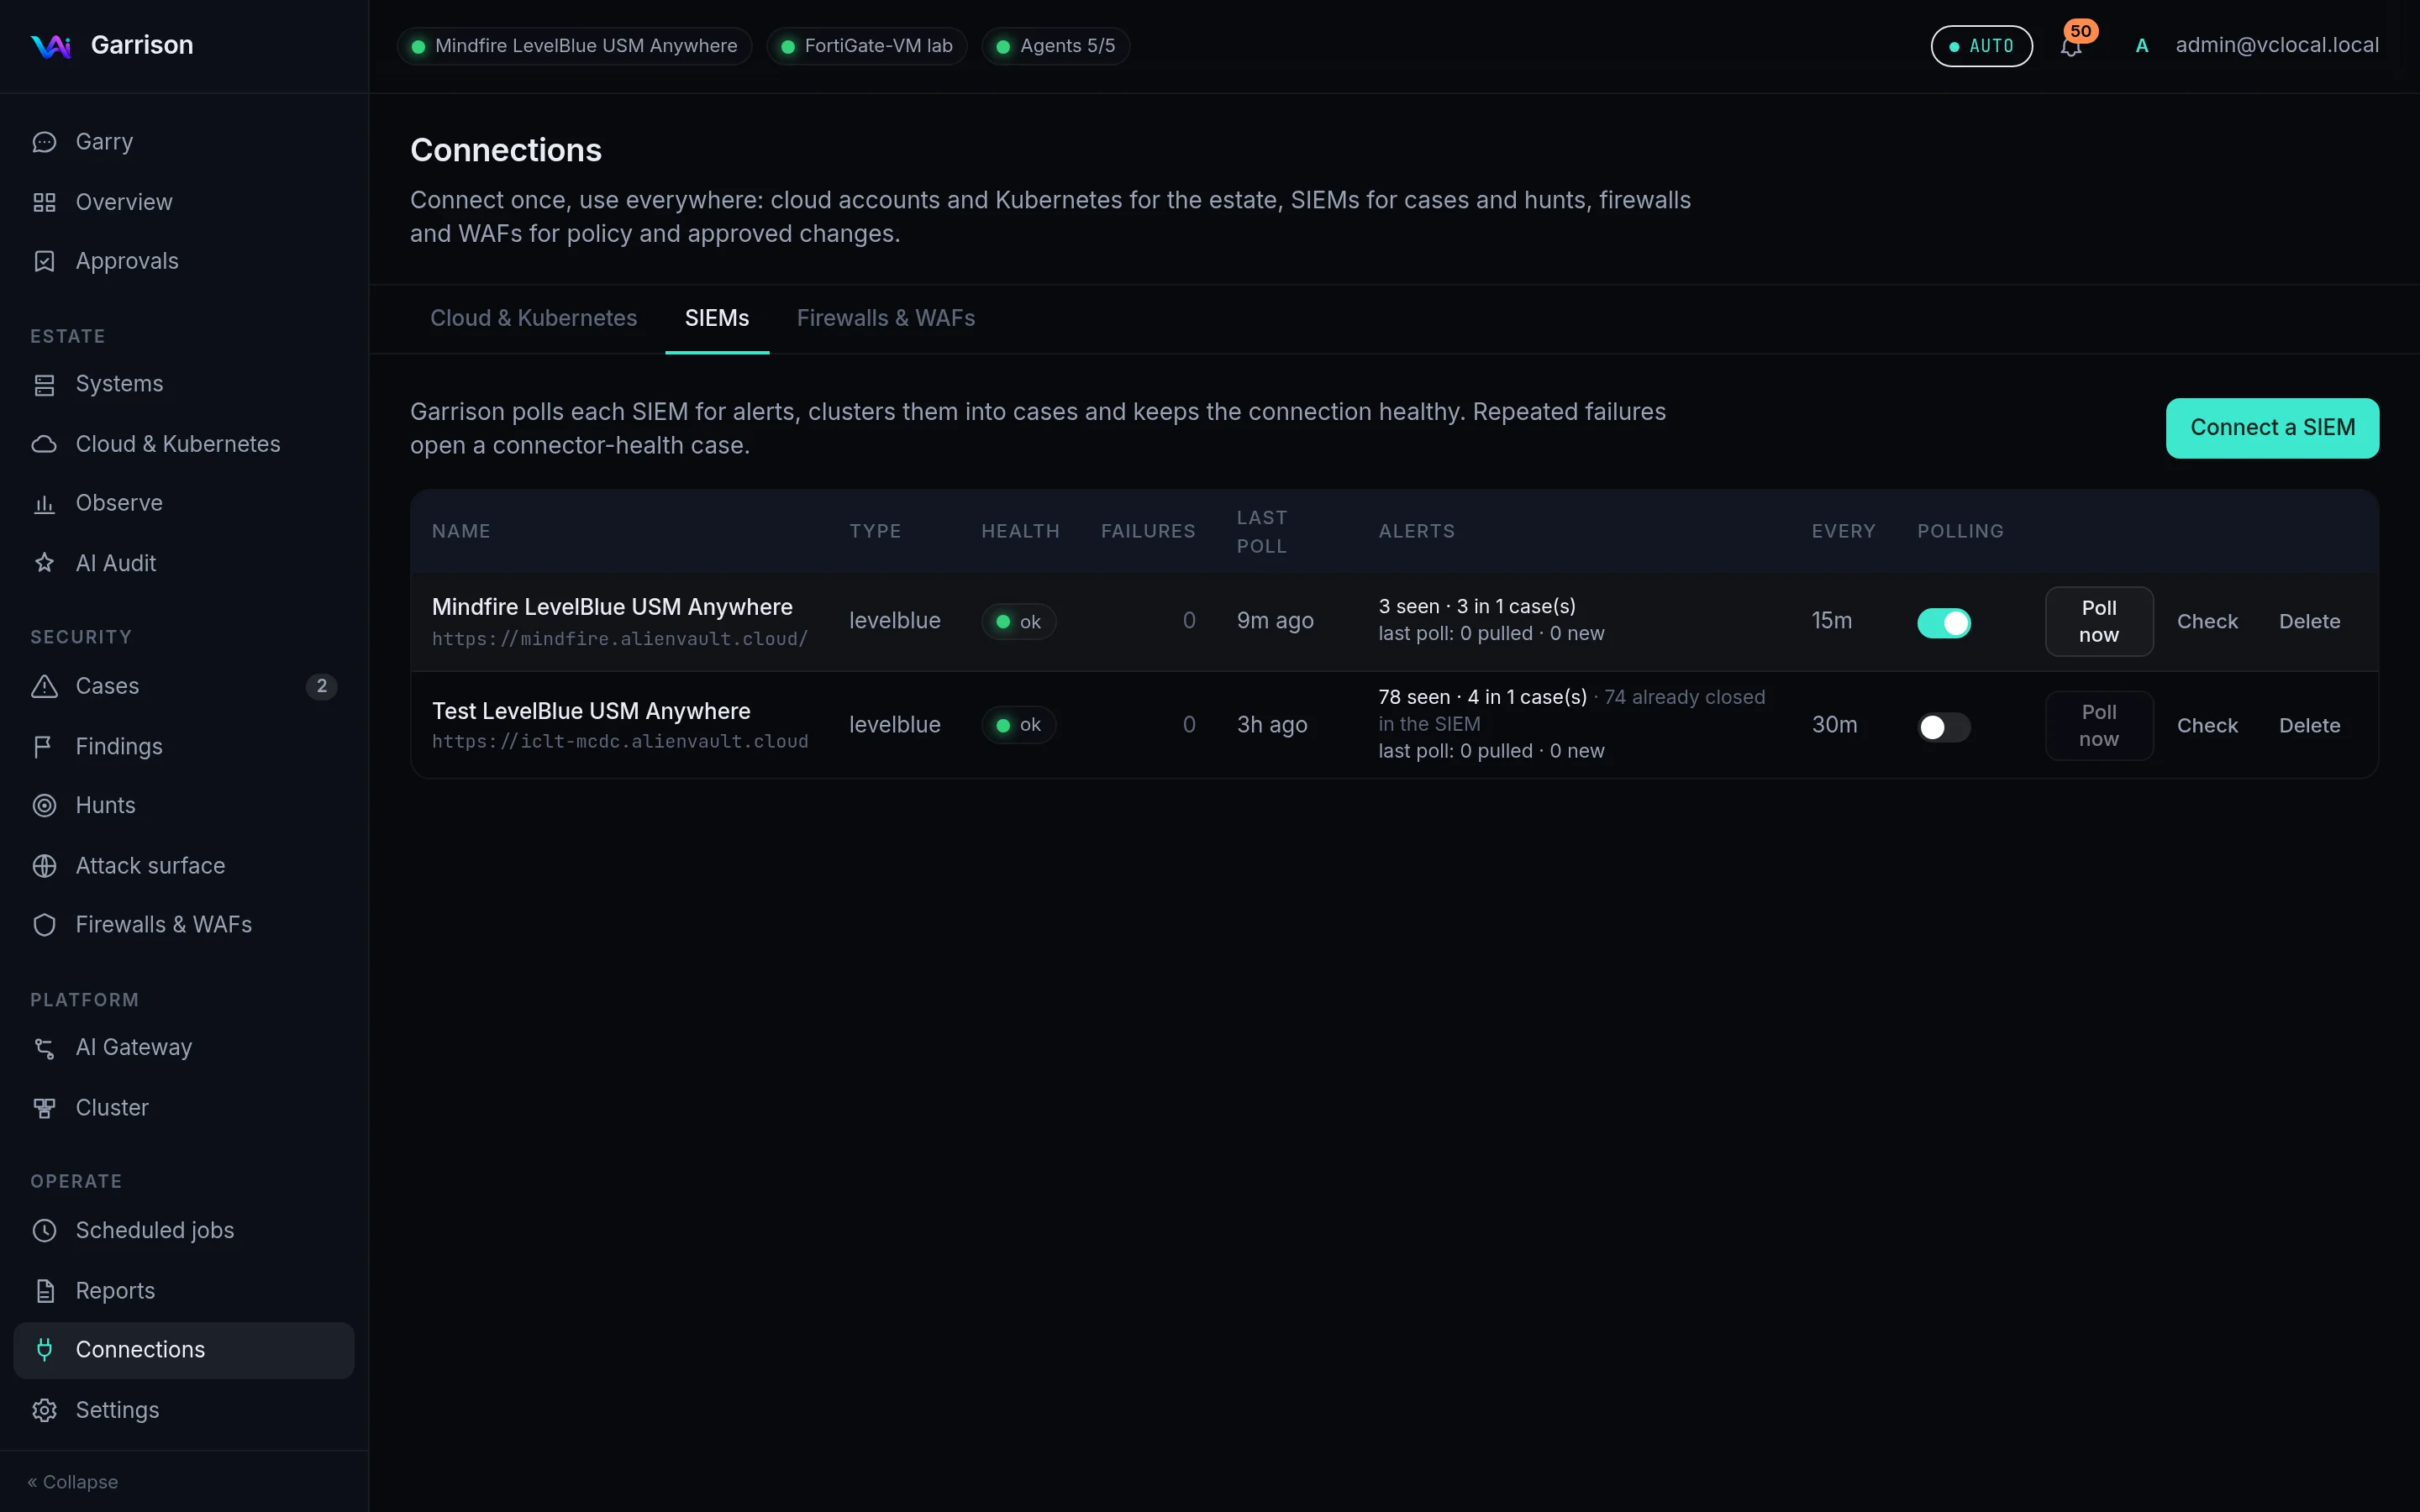
Task: Open the AI Audit star icon
Action: (x=44, y=563)
